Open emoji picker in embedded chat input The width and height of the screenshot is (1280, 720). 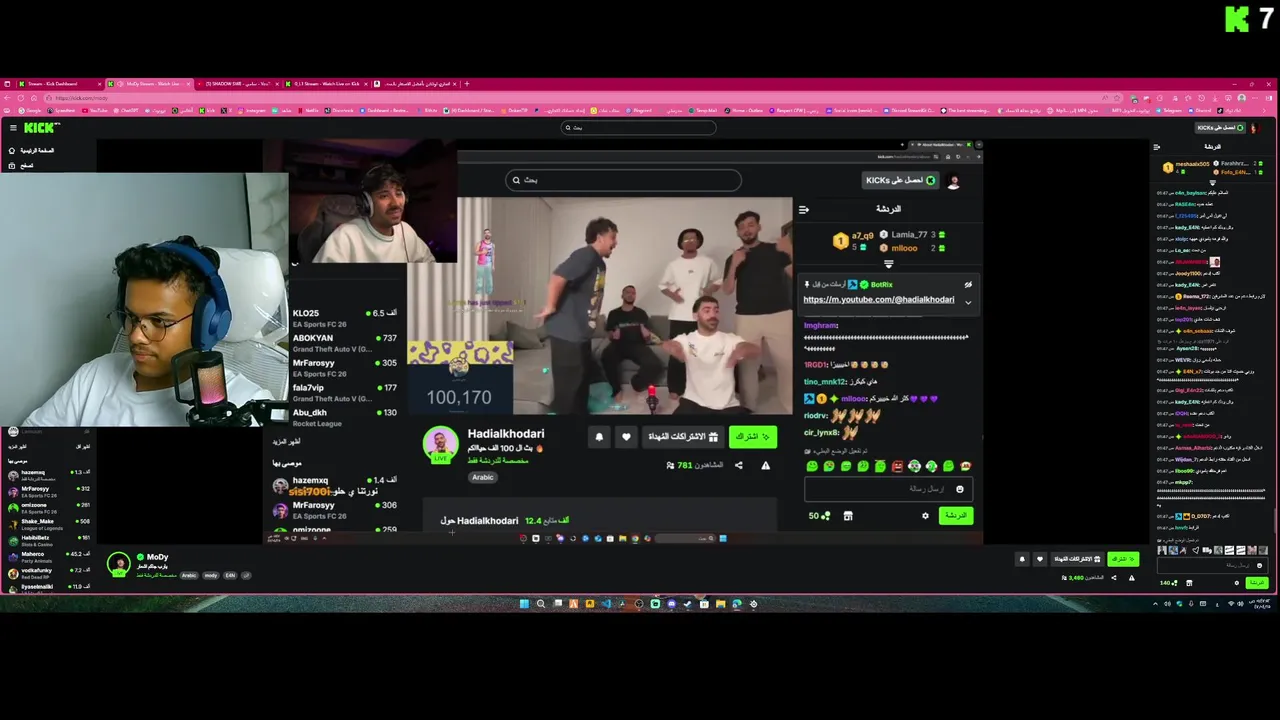point(960,489)
